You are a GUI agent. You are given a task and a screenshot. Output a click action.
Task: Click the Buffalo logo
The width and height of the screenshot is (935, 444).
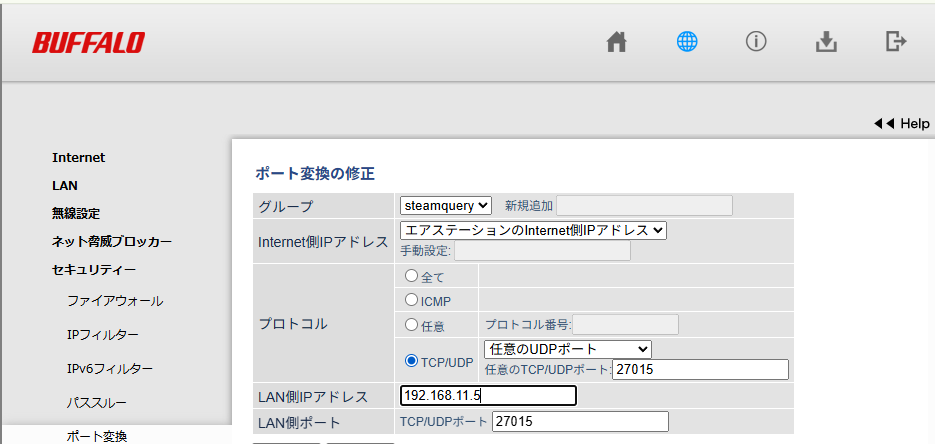click(x=88, y=42)
